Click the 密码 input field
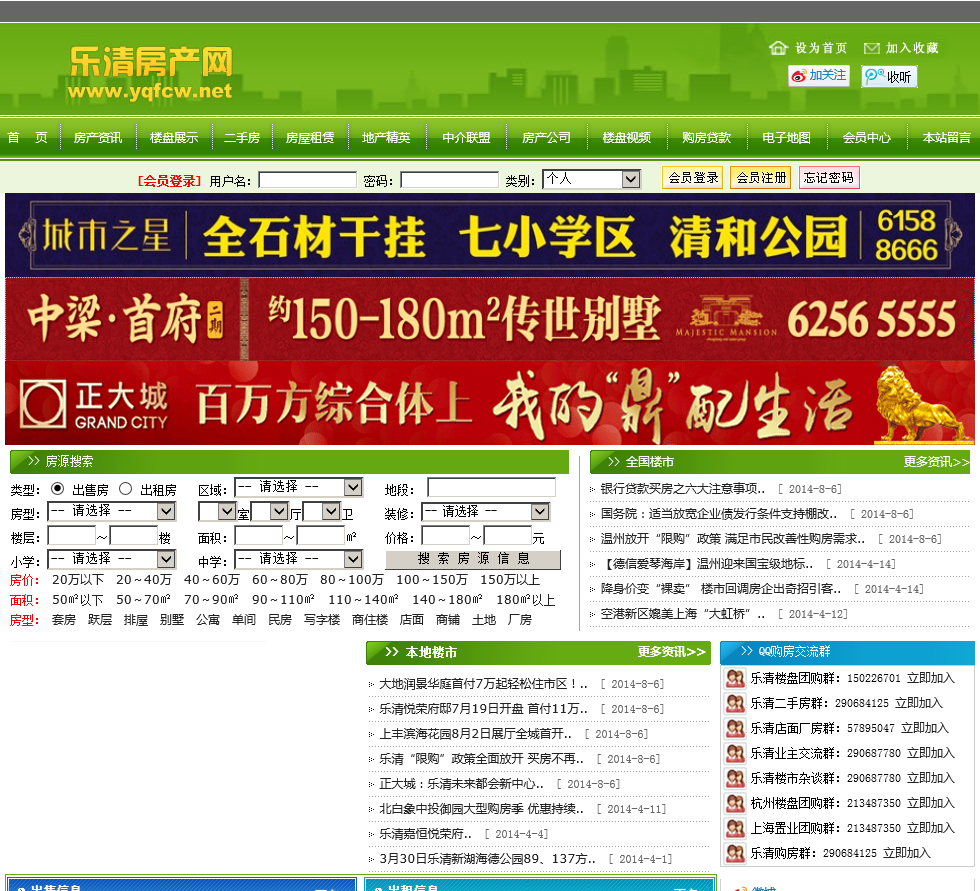Viewport: 980px width, 891px height. click(449, 181)
